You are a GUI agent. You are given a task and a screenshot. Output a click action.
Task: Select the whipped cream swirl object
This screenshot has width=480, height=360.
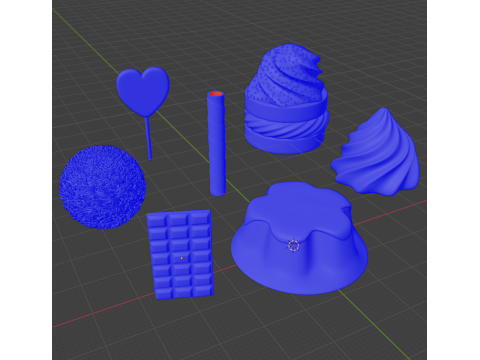(376, 153)
